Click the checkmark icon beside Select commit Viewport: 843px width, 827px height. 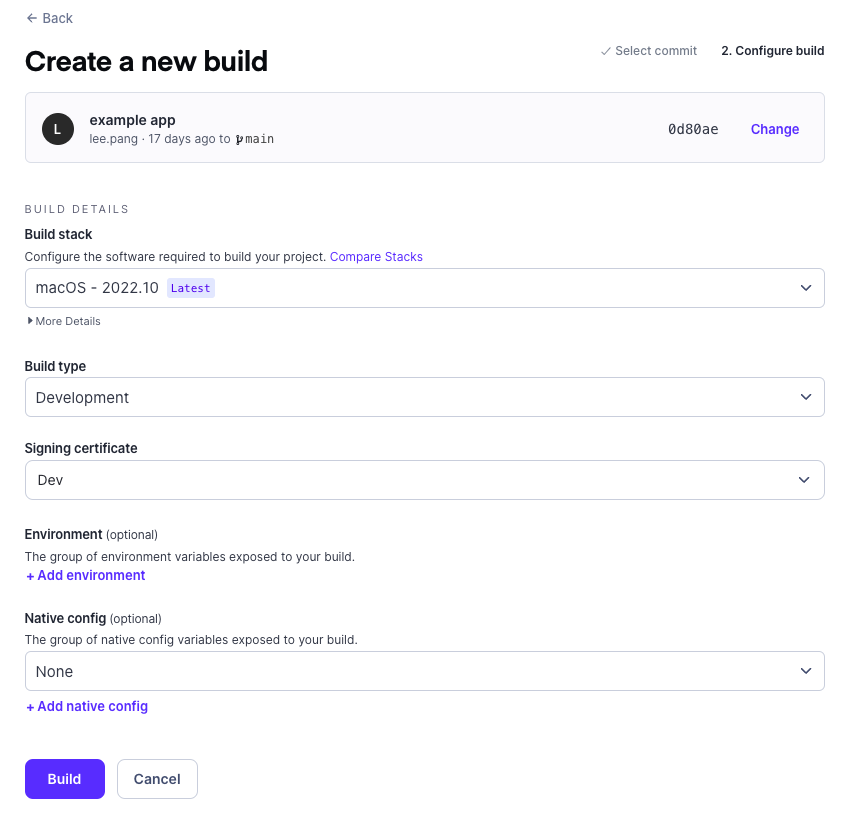click(x=606, y=51)
